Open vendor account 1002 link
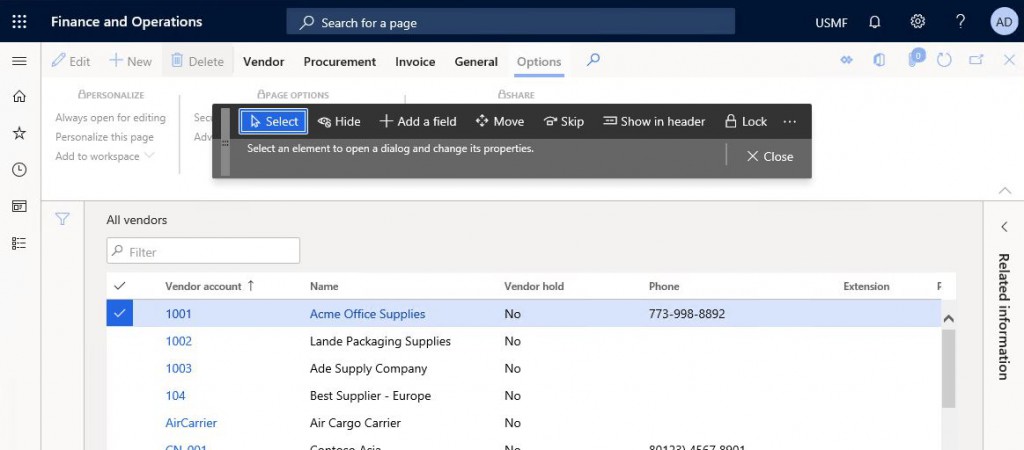Screen dimensions: 1024x450 coord(178,341)
